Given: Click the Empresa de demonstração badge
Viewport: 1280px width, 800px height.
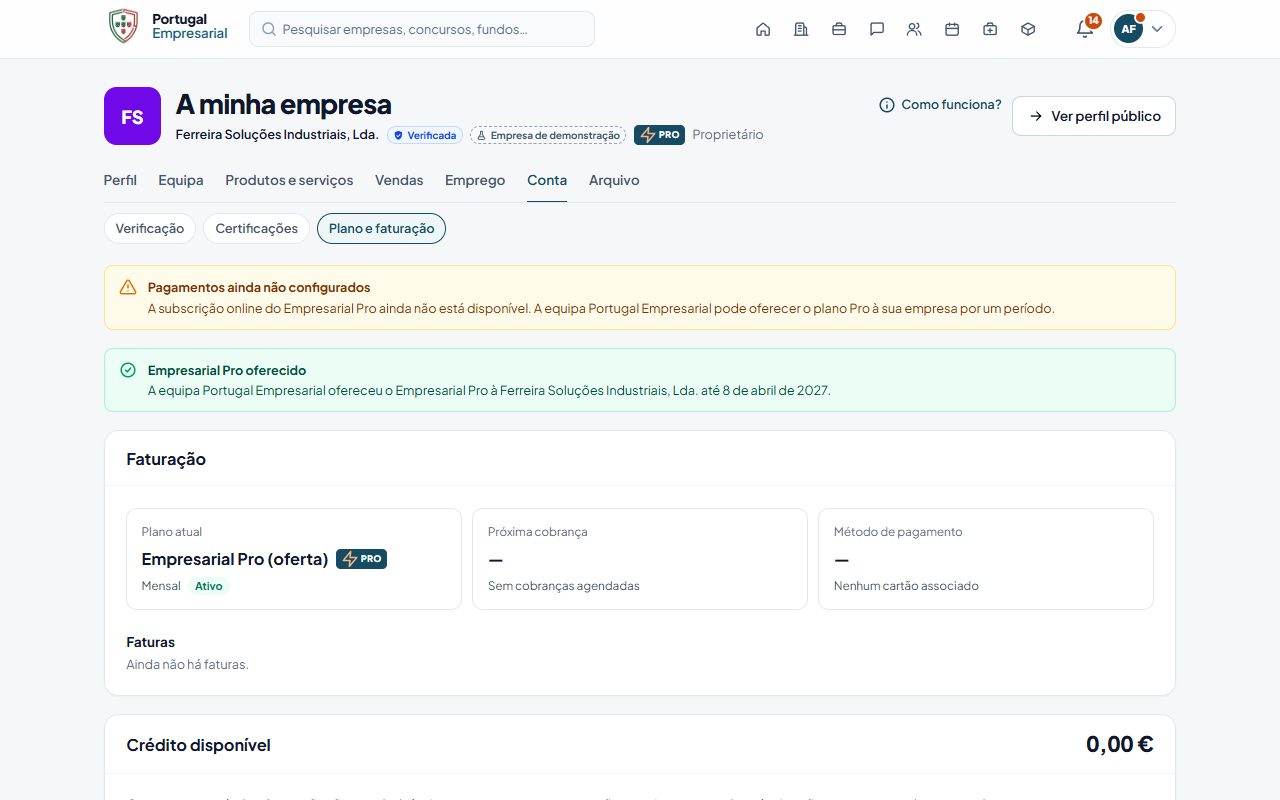Looking at the screenshot, I should click(x=548, y=135).
